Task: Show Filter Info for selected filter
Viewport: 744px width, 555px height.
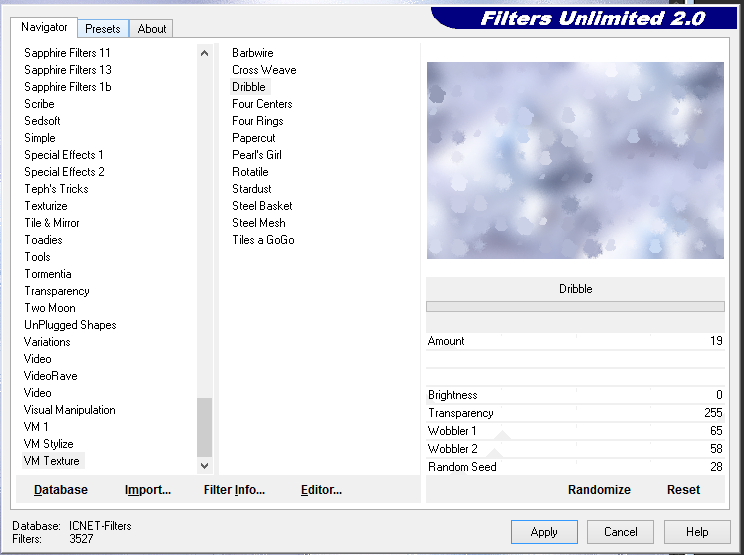Action: pyautogui.click(x=234, y=490)
